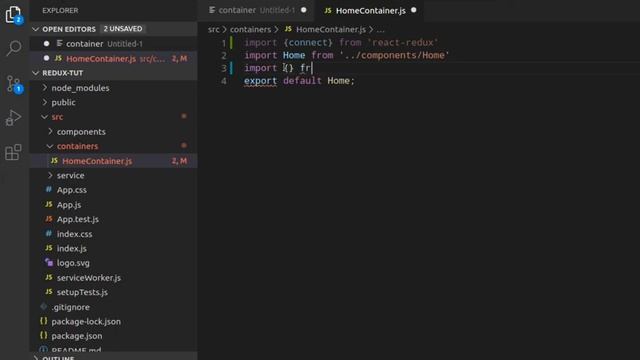Click the breadcrumb ellipsis item

[x=380, y=30]
